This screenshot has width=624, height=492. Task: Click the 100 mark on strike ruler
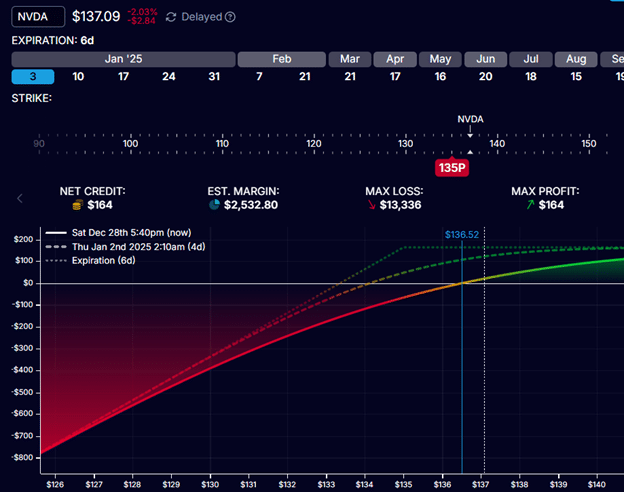pos(131,144)
